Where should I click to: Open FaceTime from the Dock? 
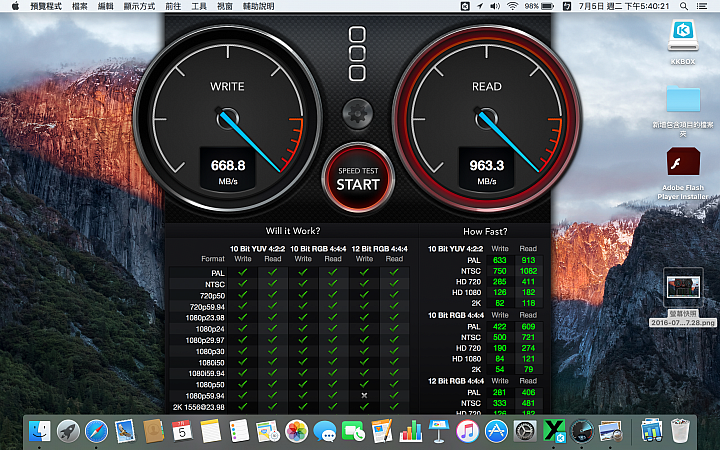tap(353, 431)
